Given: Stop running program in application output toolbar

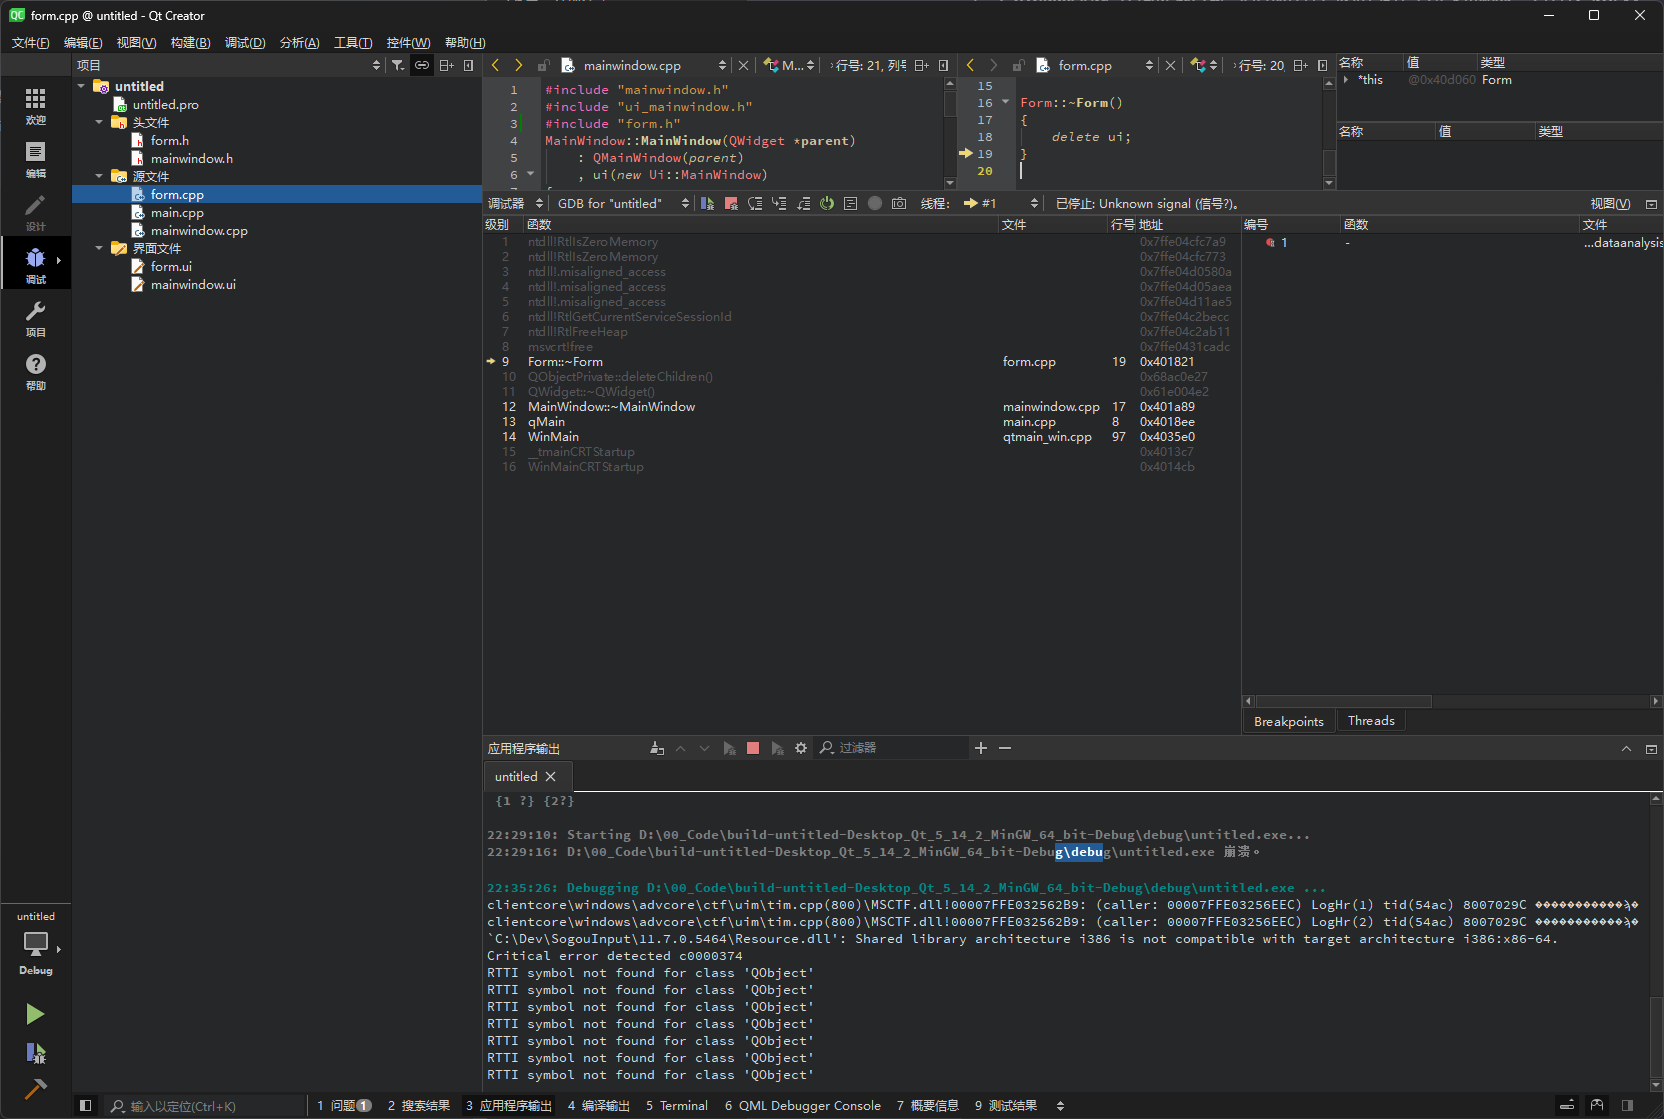Looking at the screenshot, I should tap(753, 748).
